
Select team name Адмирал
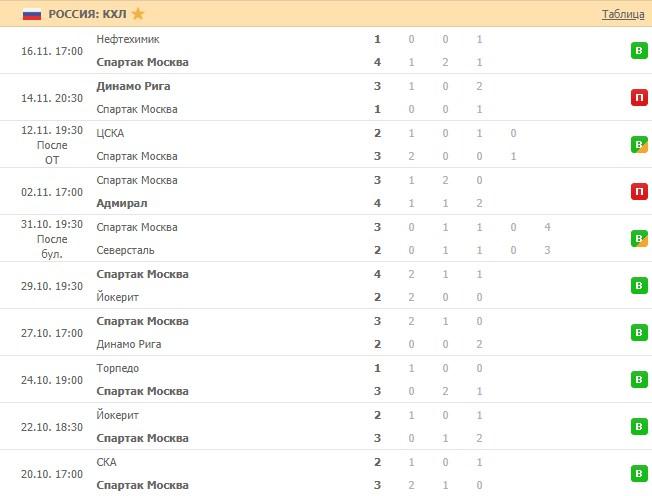coord(120,203)
